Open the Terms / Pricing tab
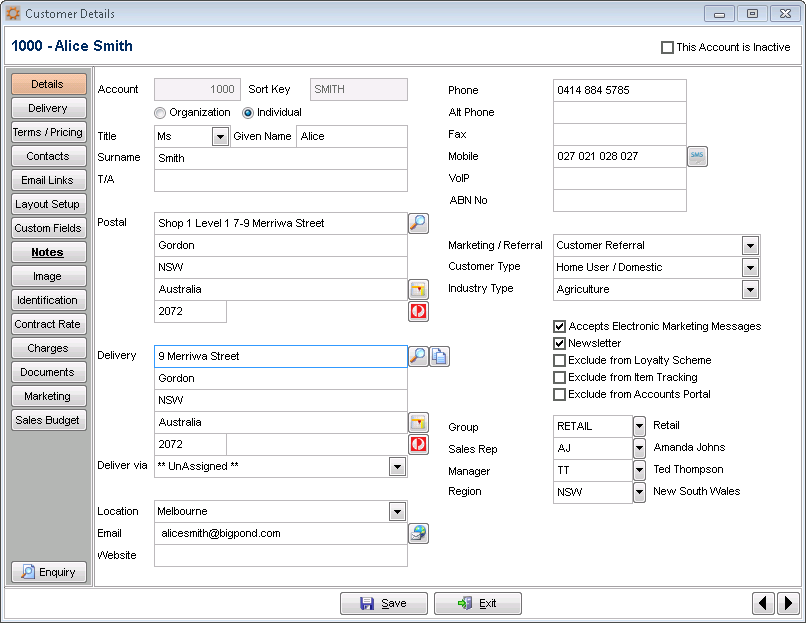 point(48,132)
